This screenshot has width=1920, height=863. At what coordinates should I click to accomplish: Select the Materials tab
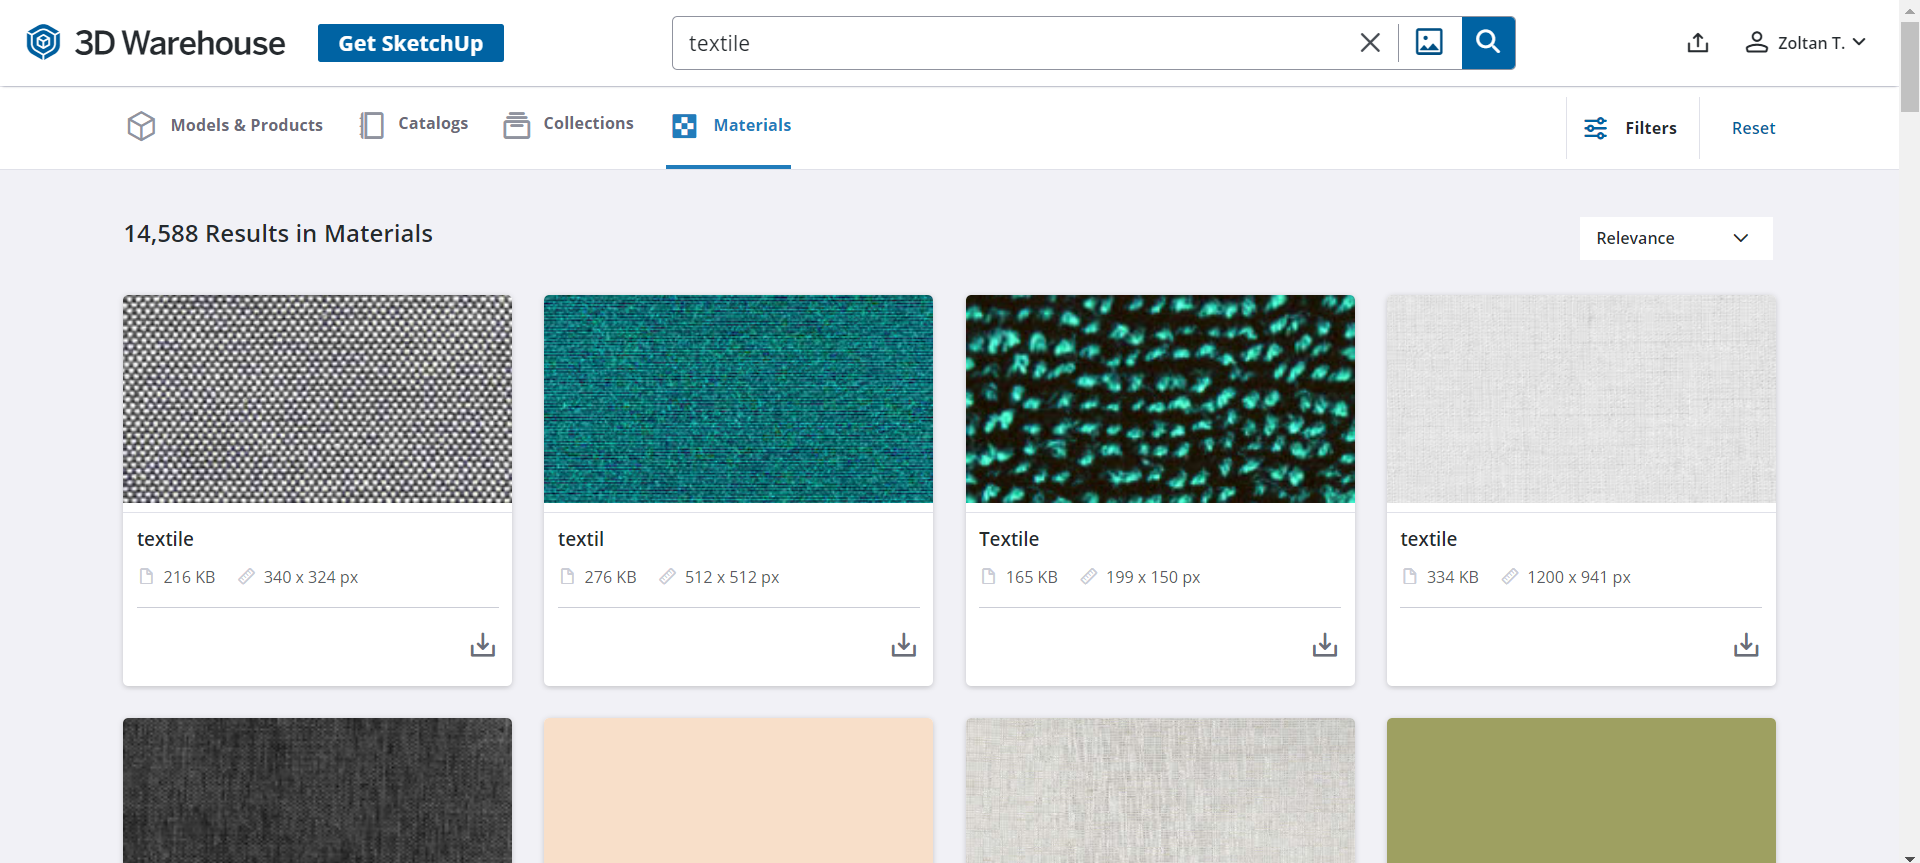(732, 125)
